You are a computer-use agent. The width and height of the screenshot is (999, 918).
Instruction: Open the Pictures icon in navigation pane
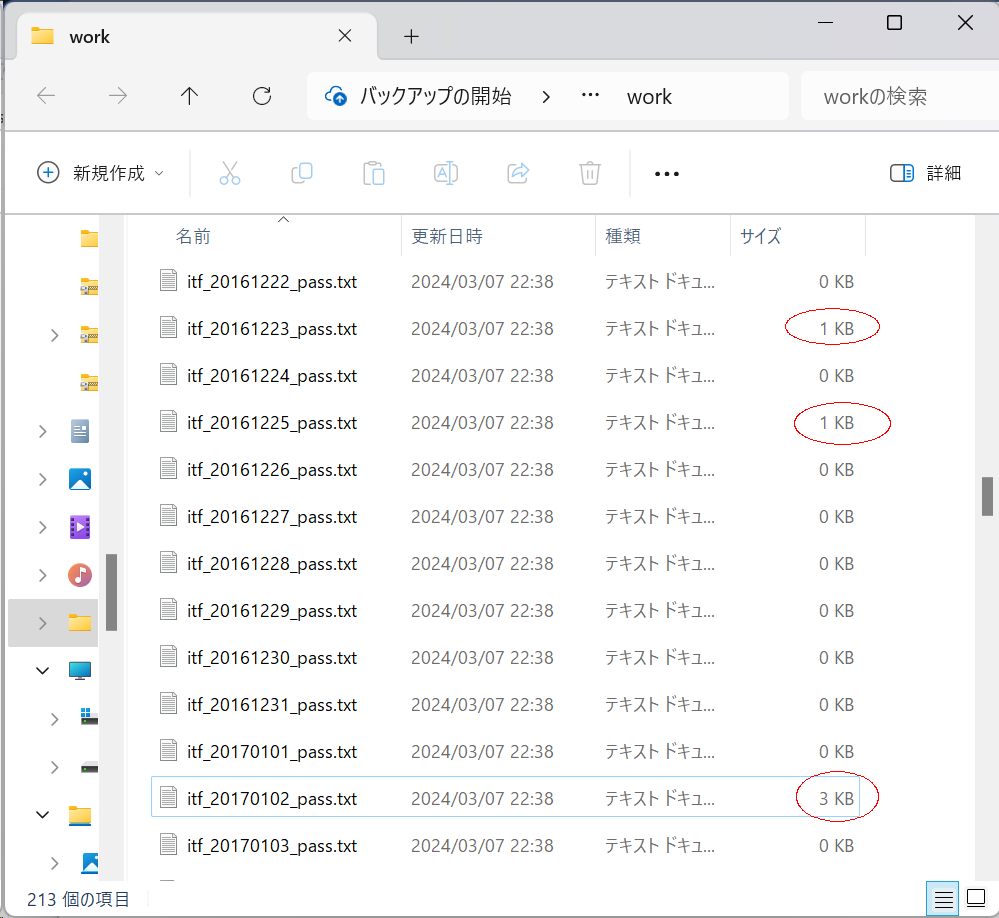pyautogui.click(x=80, y=479)
